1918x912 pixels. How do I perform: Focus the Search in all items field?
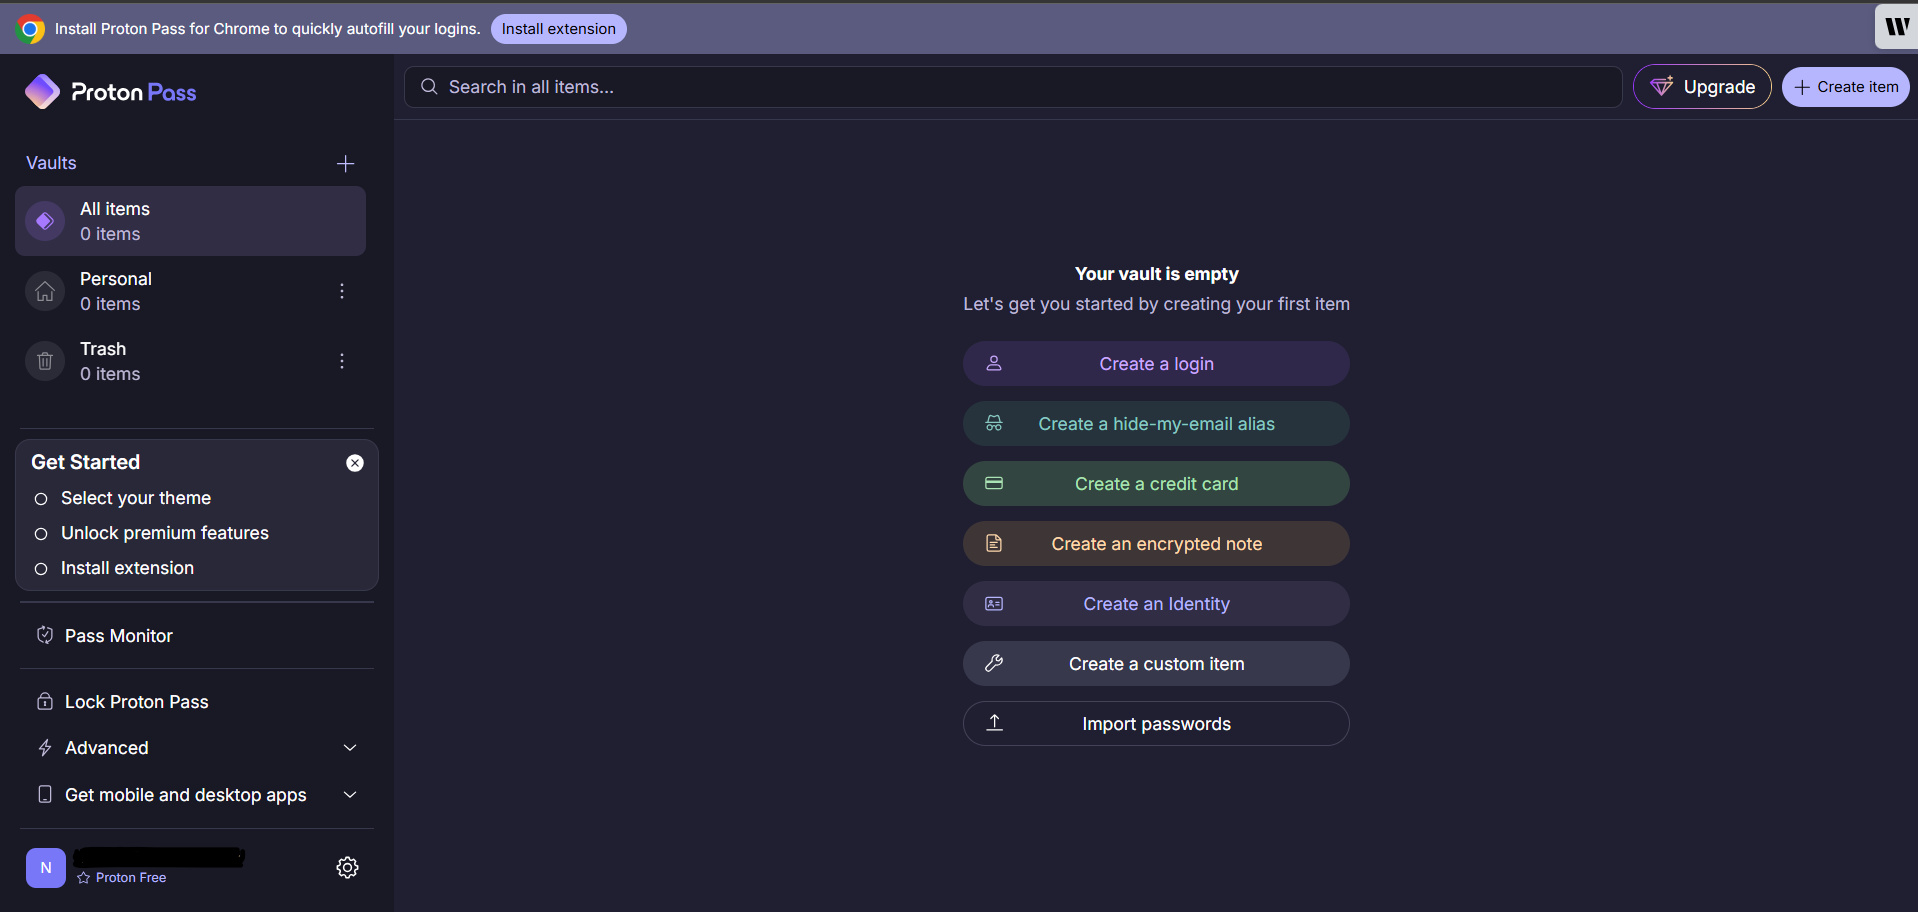pos(1012,87)
